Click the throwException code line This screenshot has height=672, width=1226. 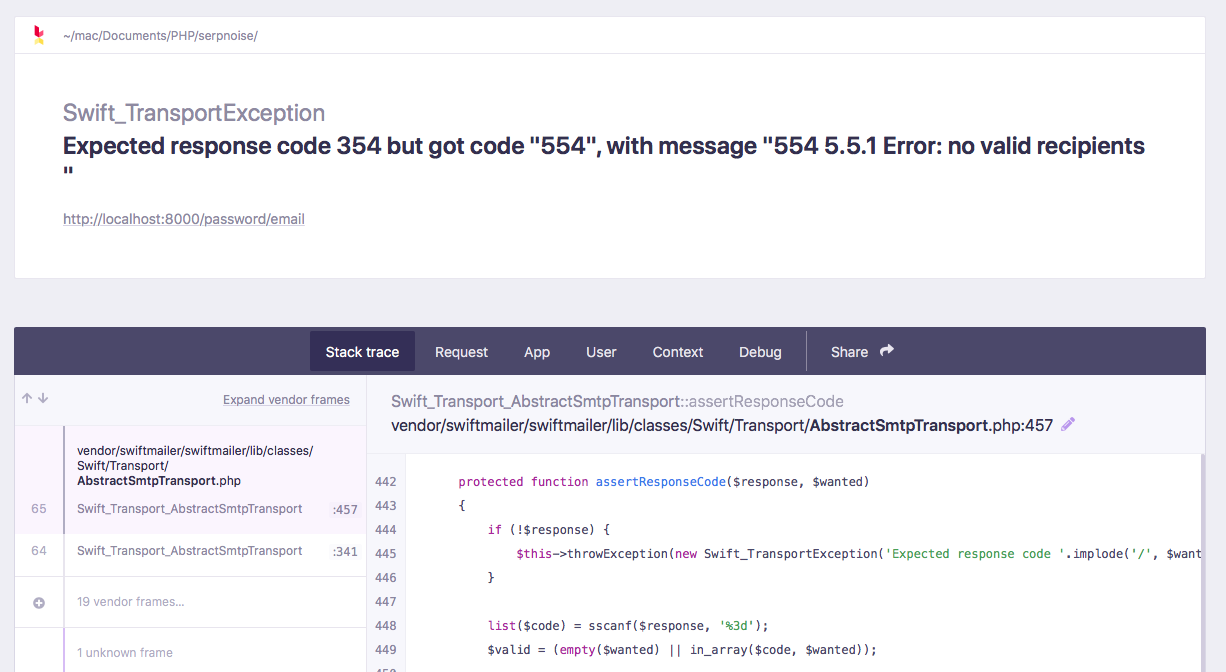click(x=860, y=554)
